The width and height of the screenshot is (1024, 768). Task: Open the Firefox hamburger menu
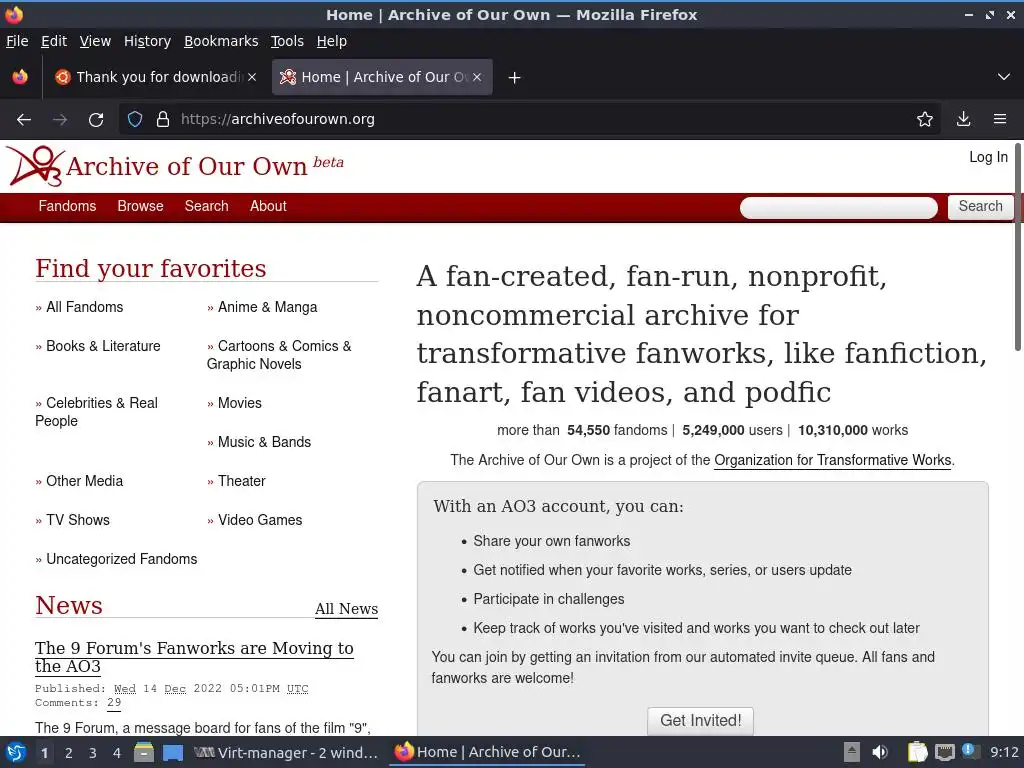click(x=1000, y=120)
